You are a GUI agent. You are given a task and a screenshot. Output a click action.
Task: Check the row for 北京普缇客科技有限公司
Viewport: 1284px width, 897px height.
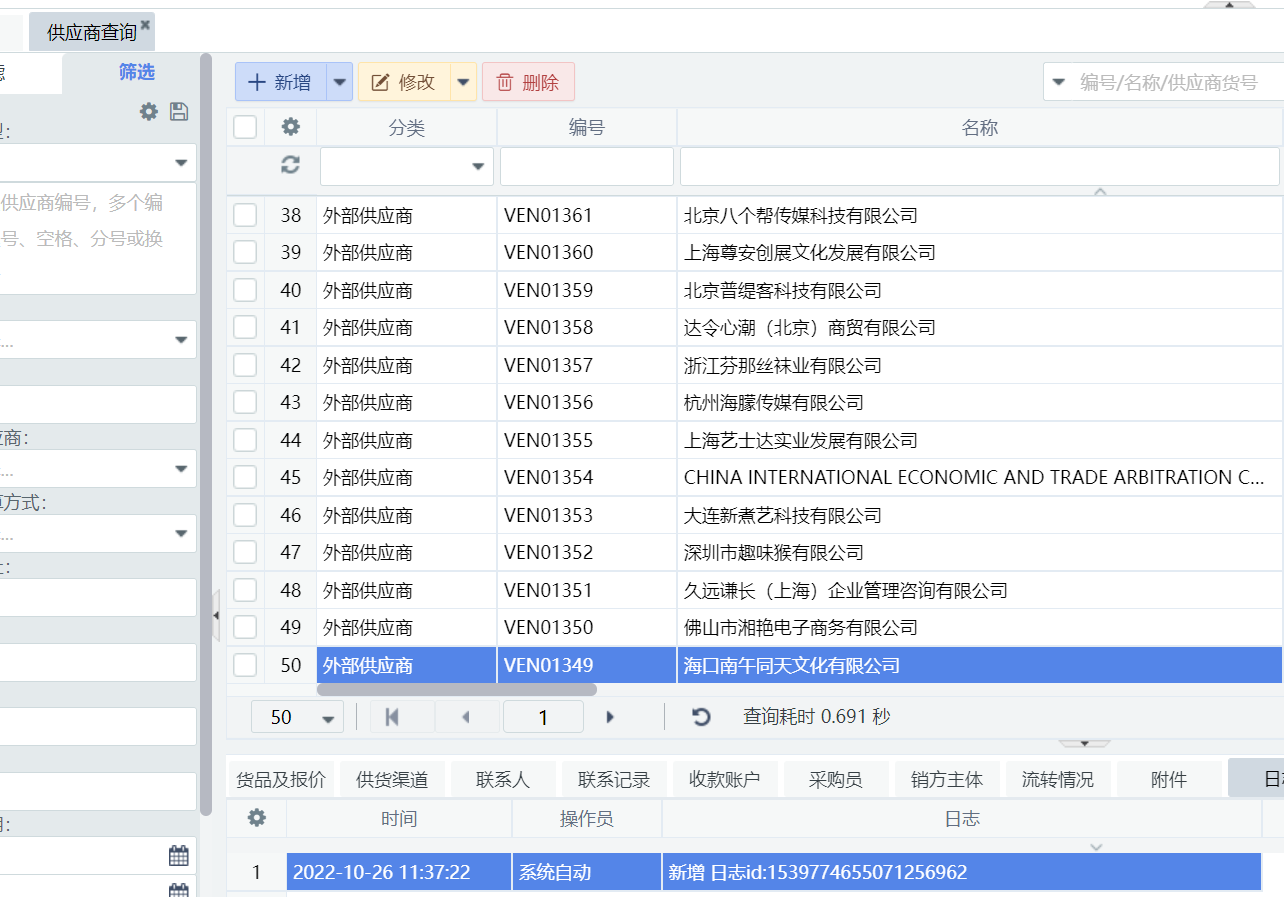pyautogui.click(x=245, y=290)
